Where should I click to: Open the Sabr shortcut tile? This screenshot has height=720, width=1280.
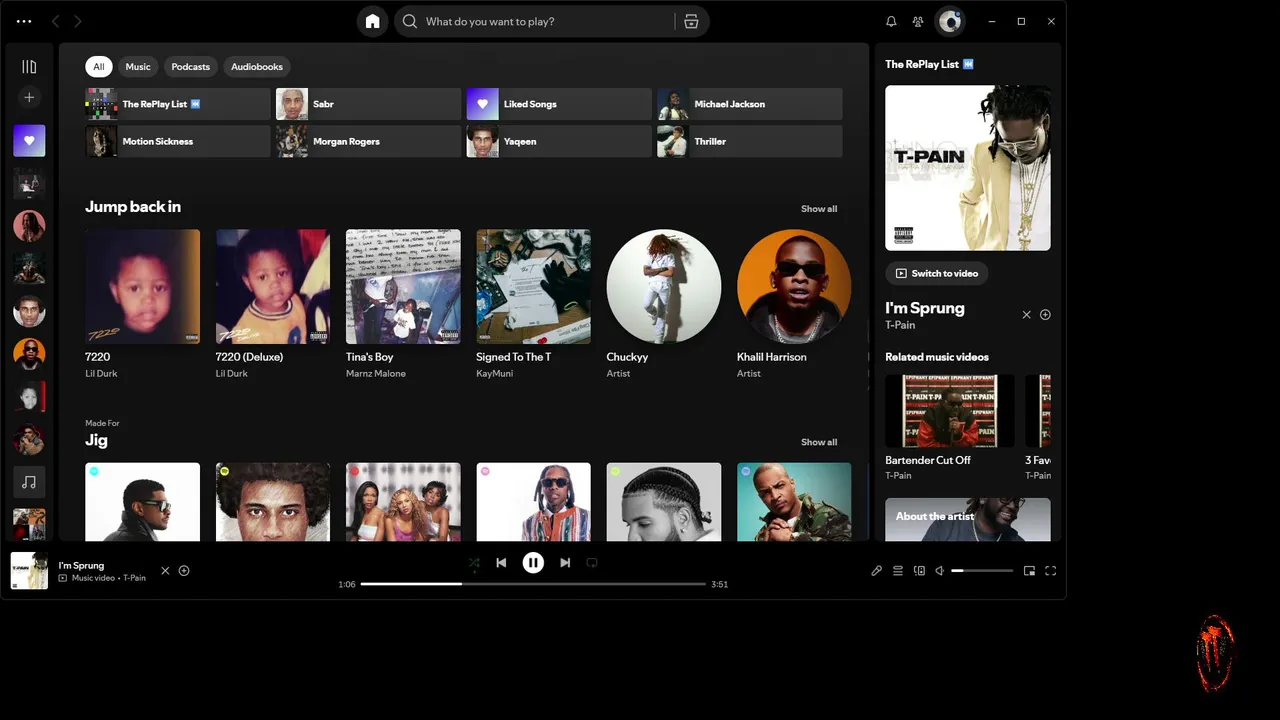click(x=369, y=104)
